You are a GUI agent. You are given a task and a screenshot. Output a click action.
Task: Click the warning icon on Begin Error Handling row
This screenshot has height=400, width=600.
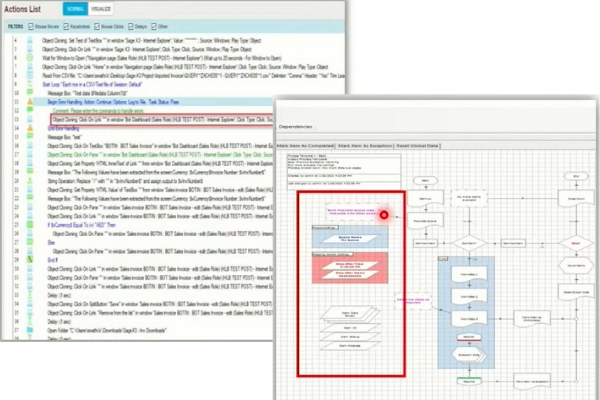tap(30, 102)
